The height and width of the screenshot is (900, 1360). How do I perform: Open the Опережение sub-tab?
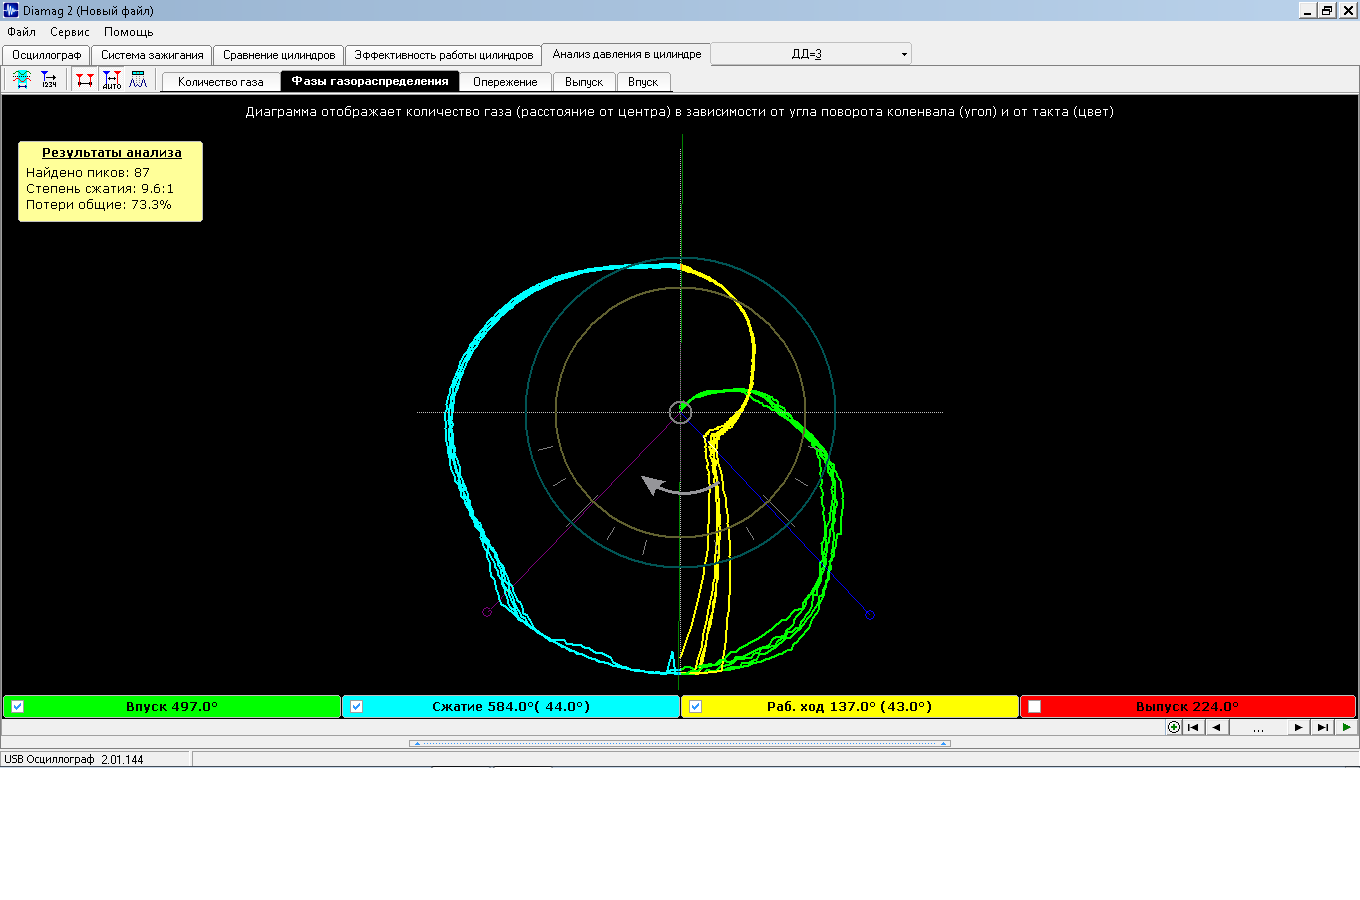coord(505,82)
